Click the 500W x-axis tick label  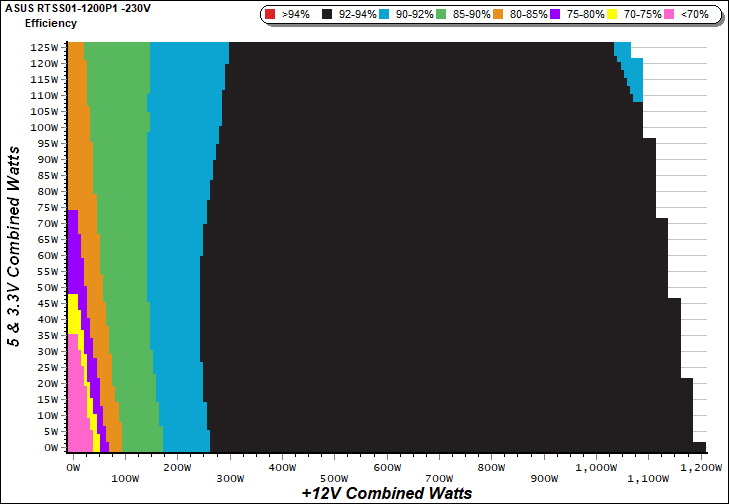334,478
